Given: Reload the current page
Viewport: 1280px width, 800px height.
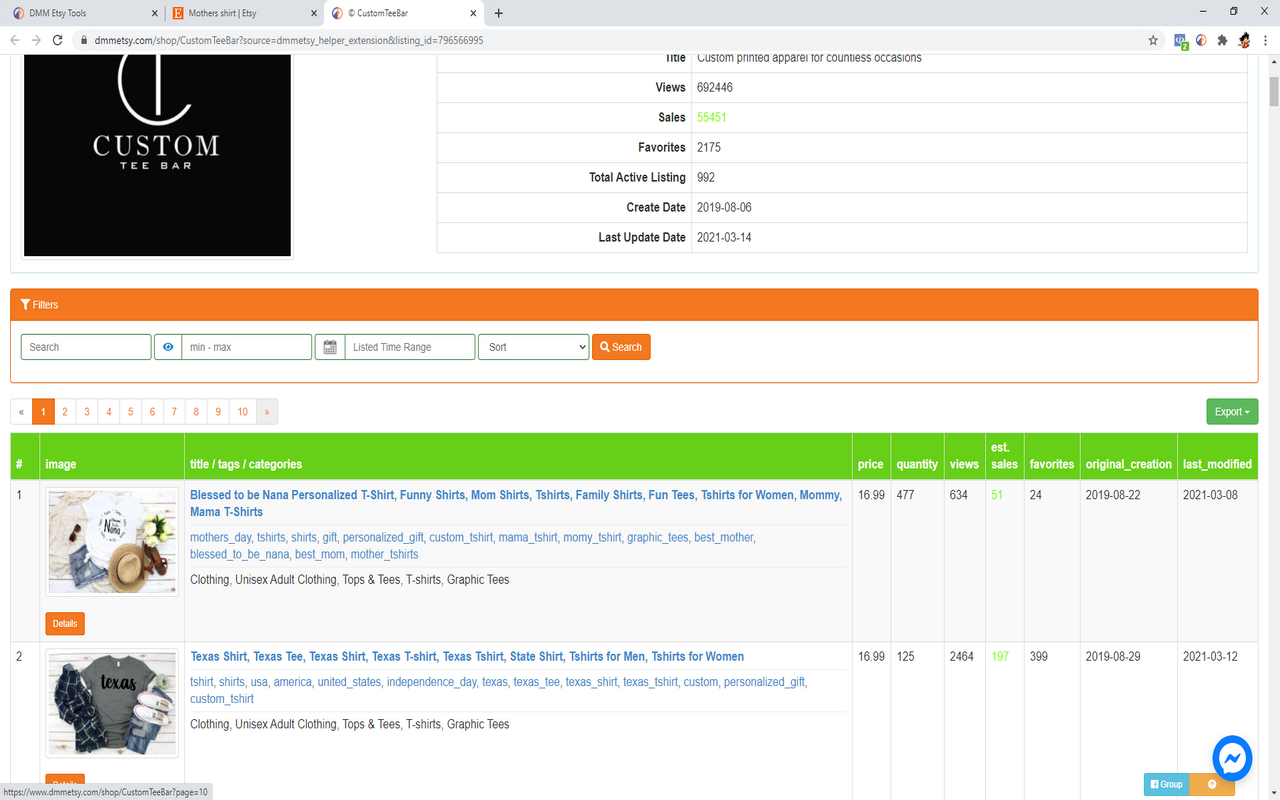Looking at the screenshot, I should tap(58, 40).
